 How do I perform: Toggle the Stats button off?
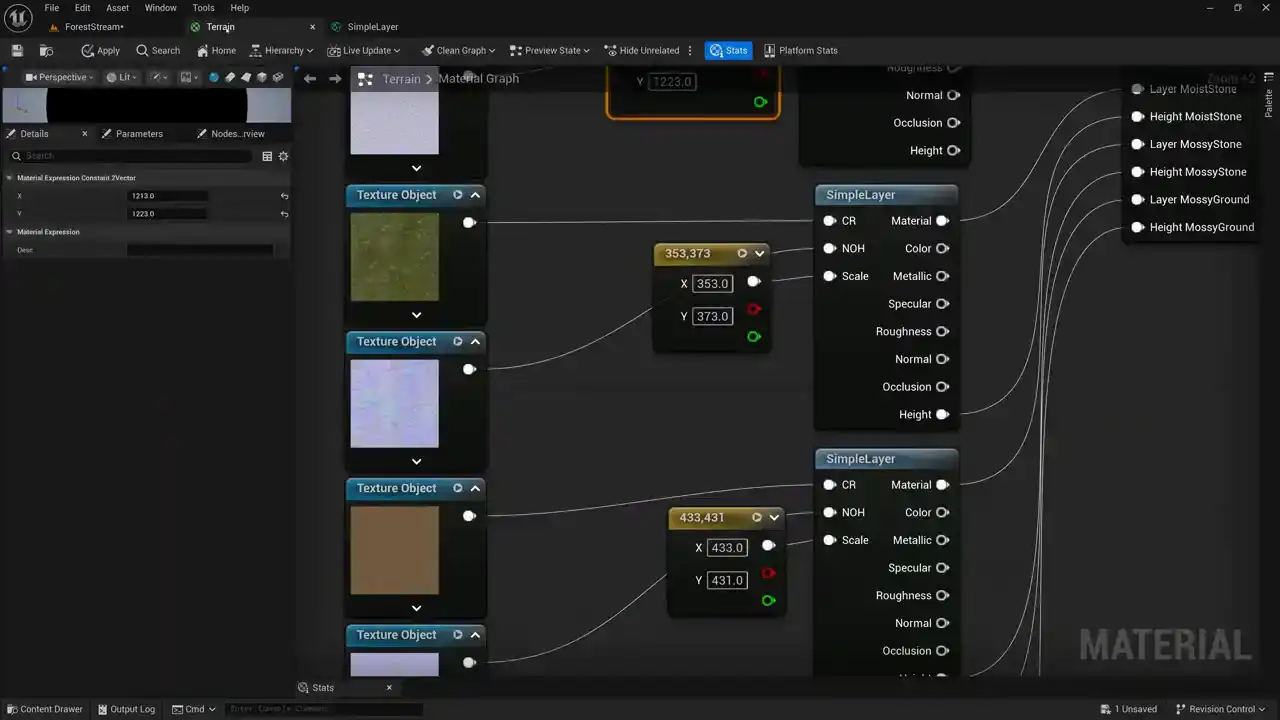click(x=728, y=50)
